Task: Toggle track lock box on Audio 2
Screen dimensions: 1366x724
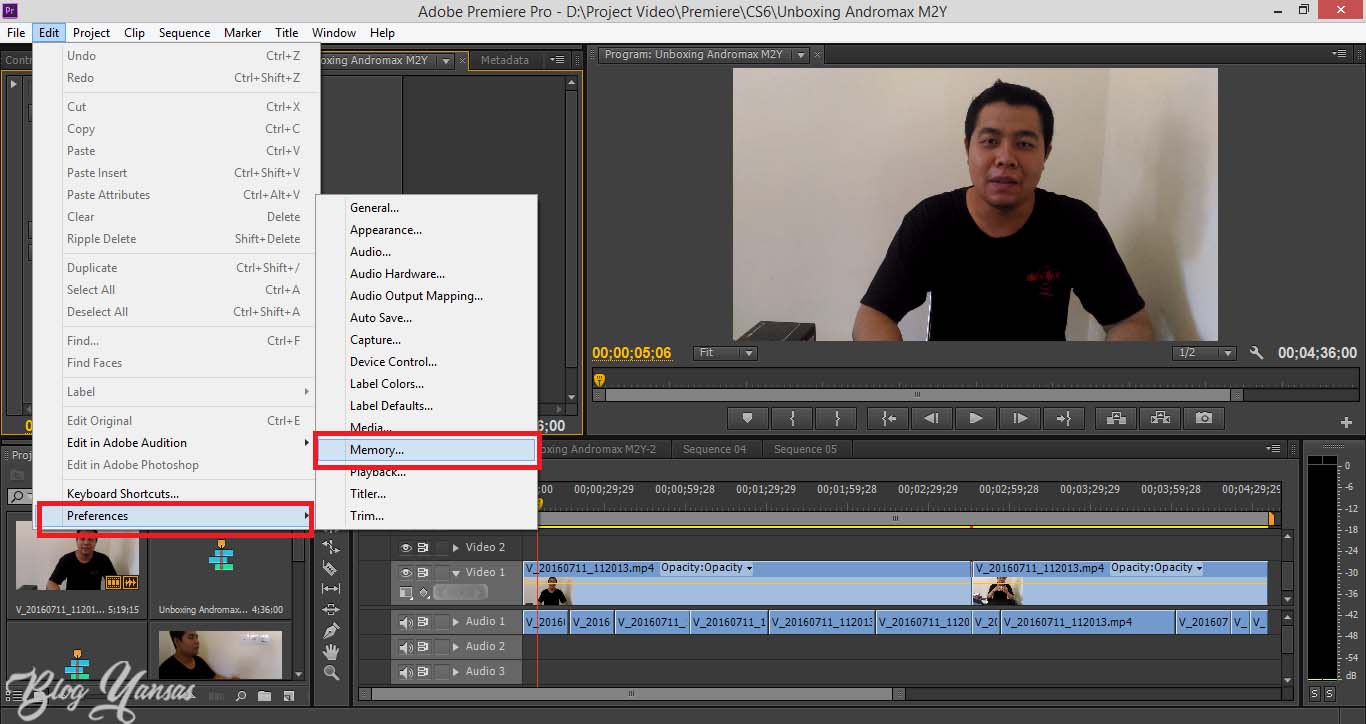Action: (x=442, y=647)
